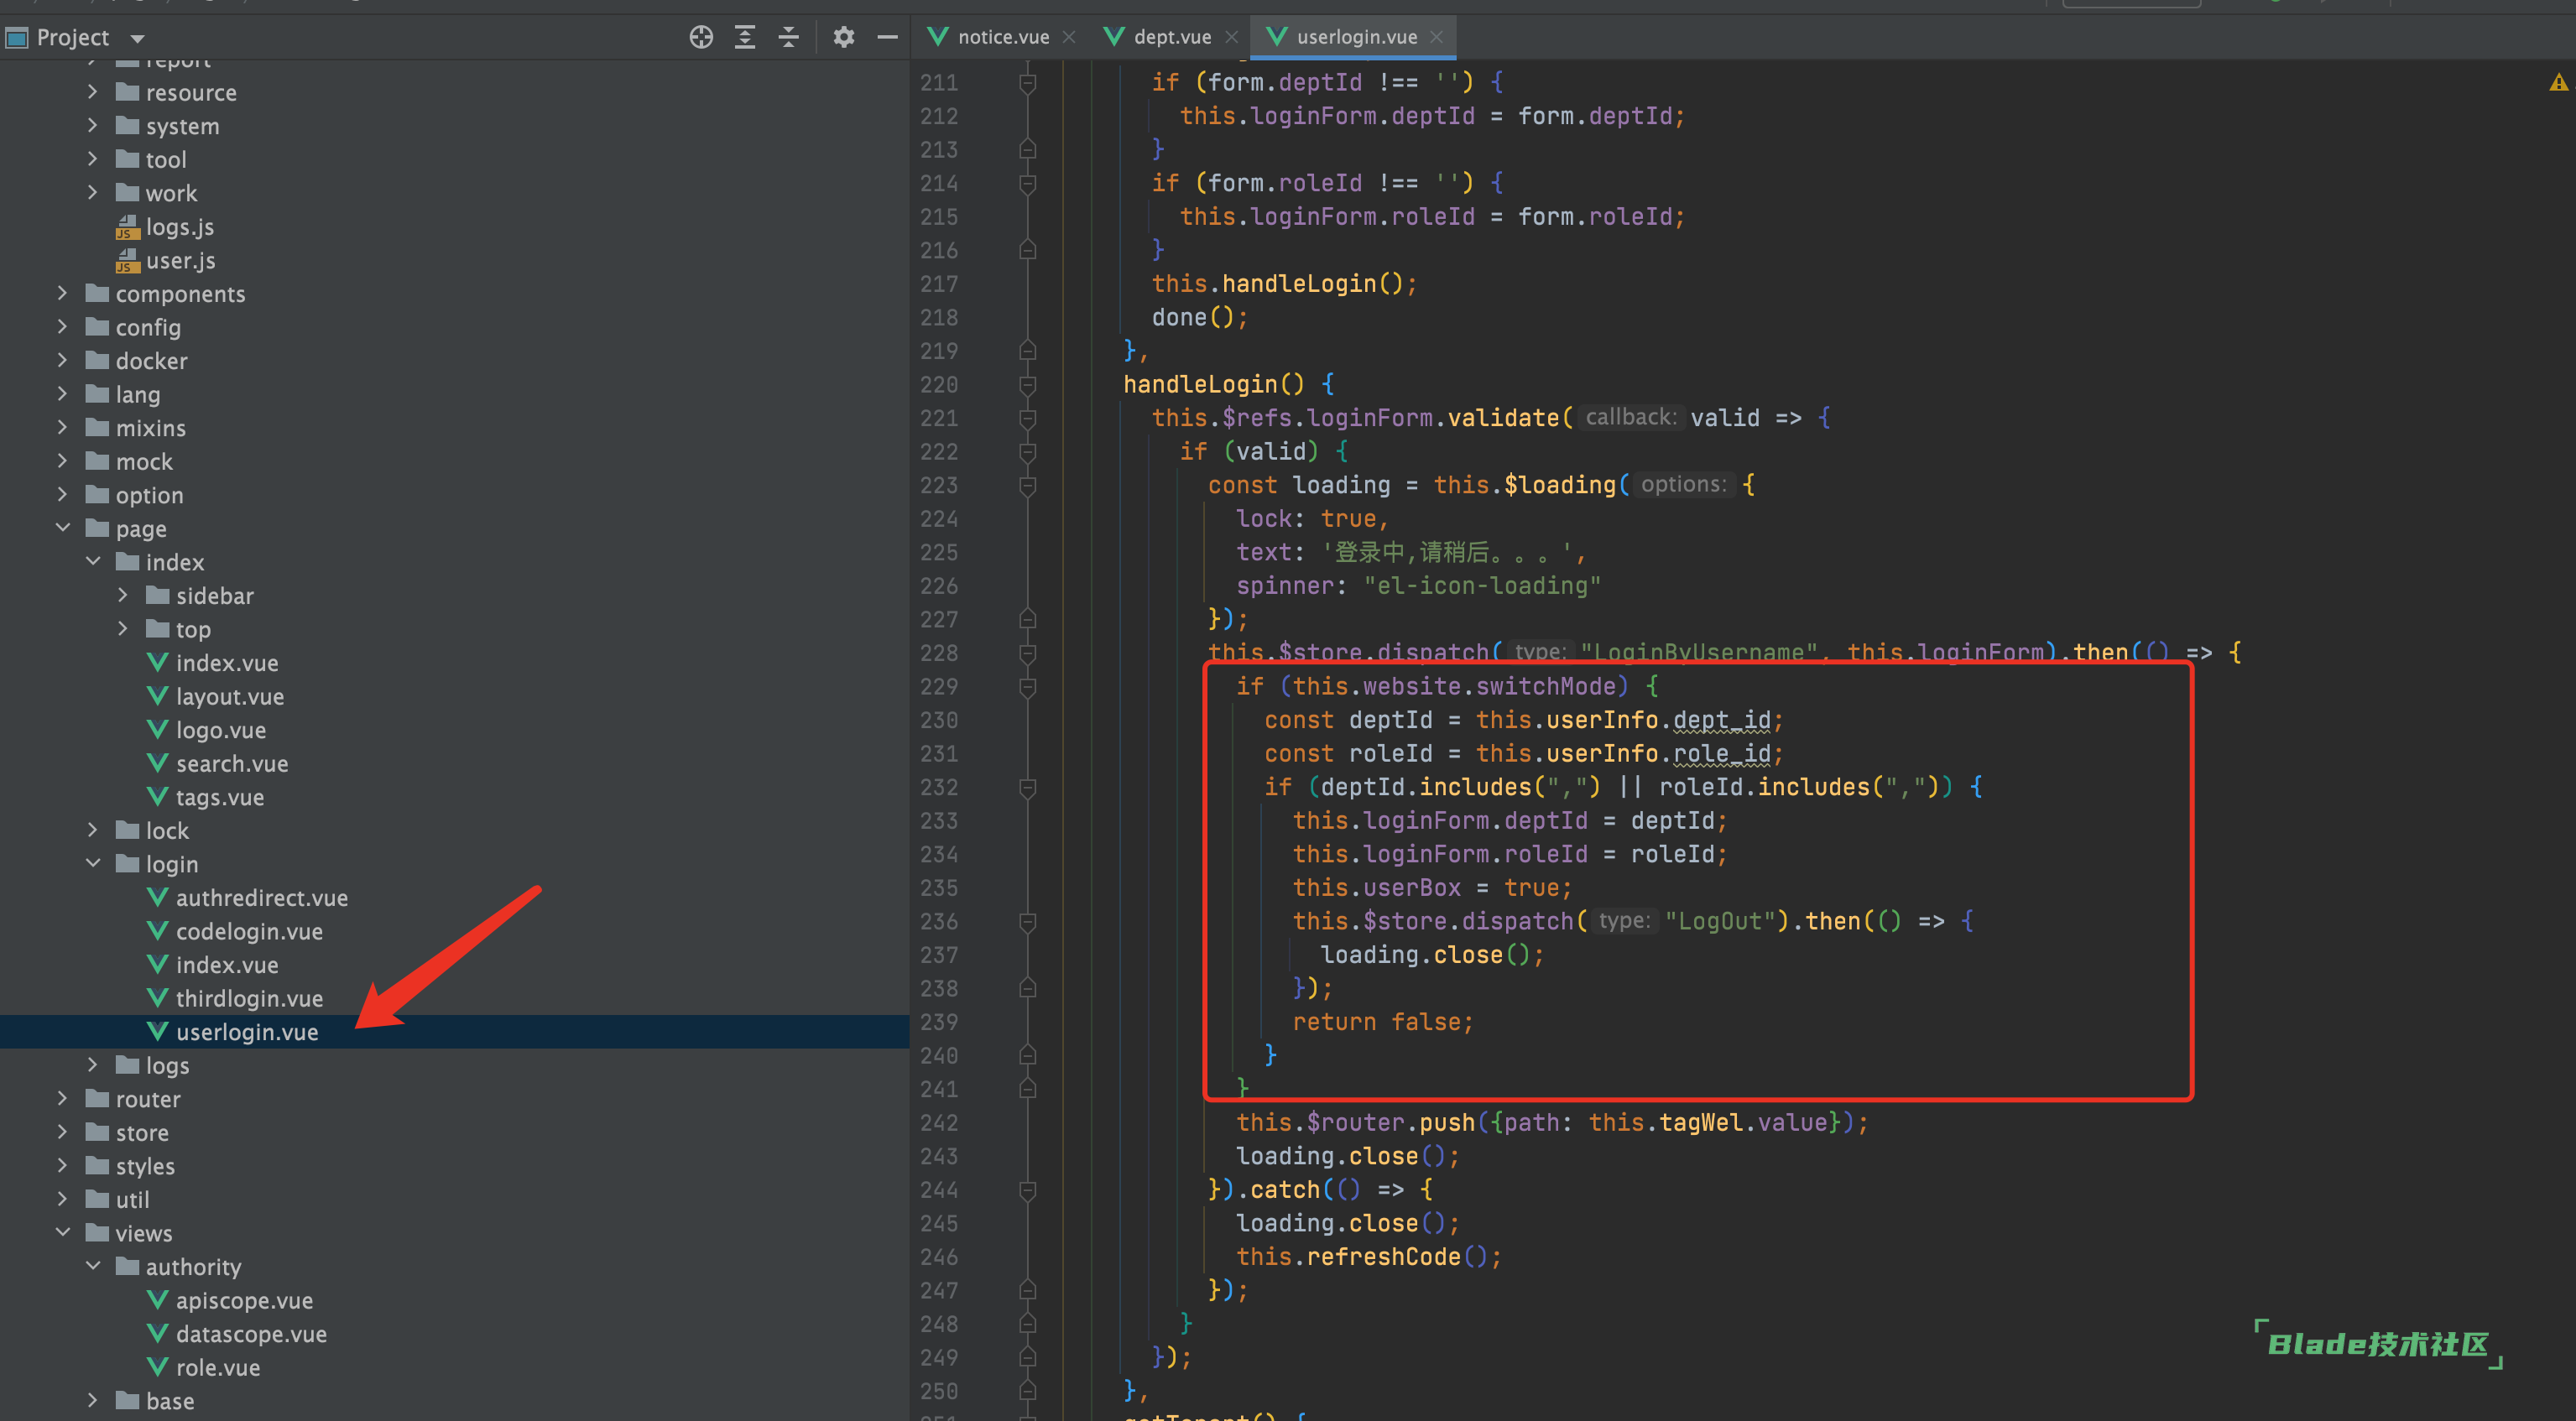Expand the lang folder
This screenshot has height=1421, width=2576.
point(63,394)
